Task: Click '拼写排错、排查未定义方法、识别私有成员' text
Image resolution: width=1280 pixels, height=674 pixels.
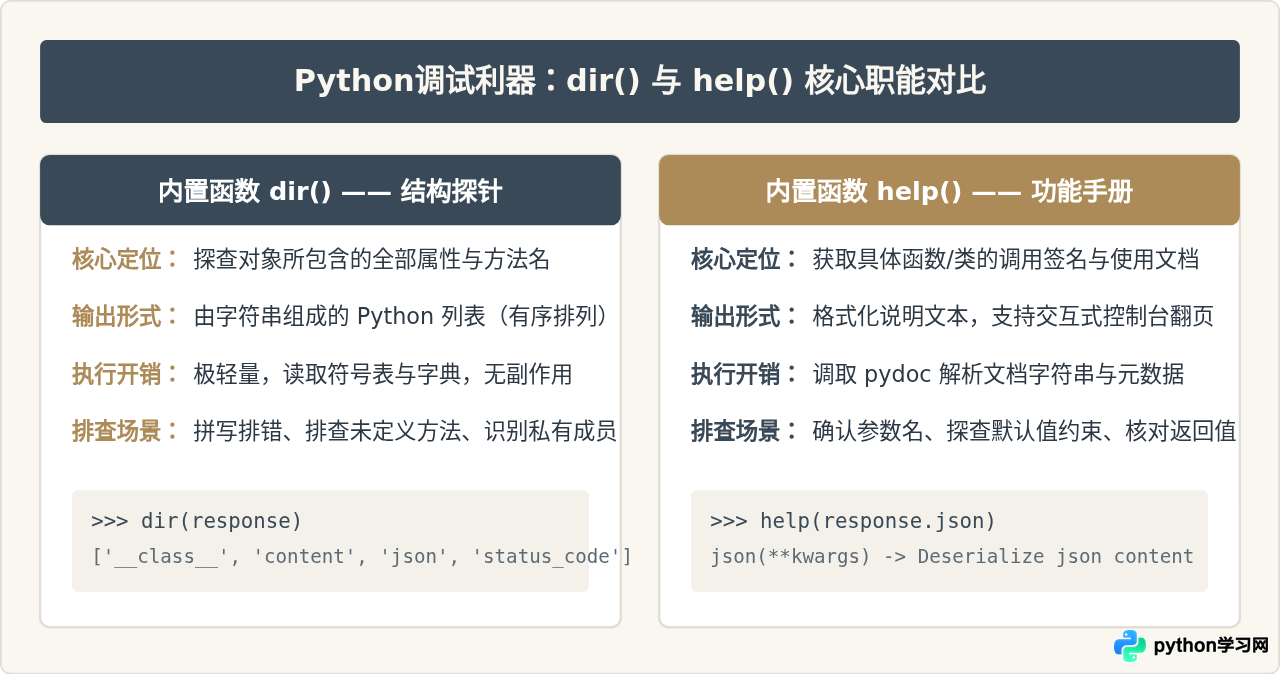Action: click(405, 431)
